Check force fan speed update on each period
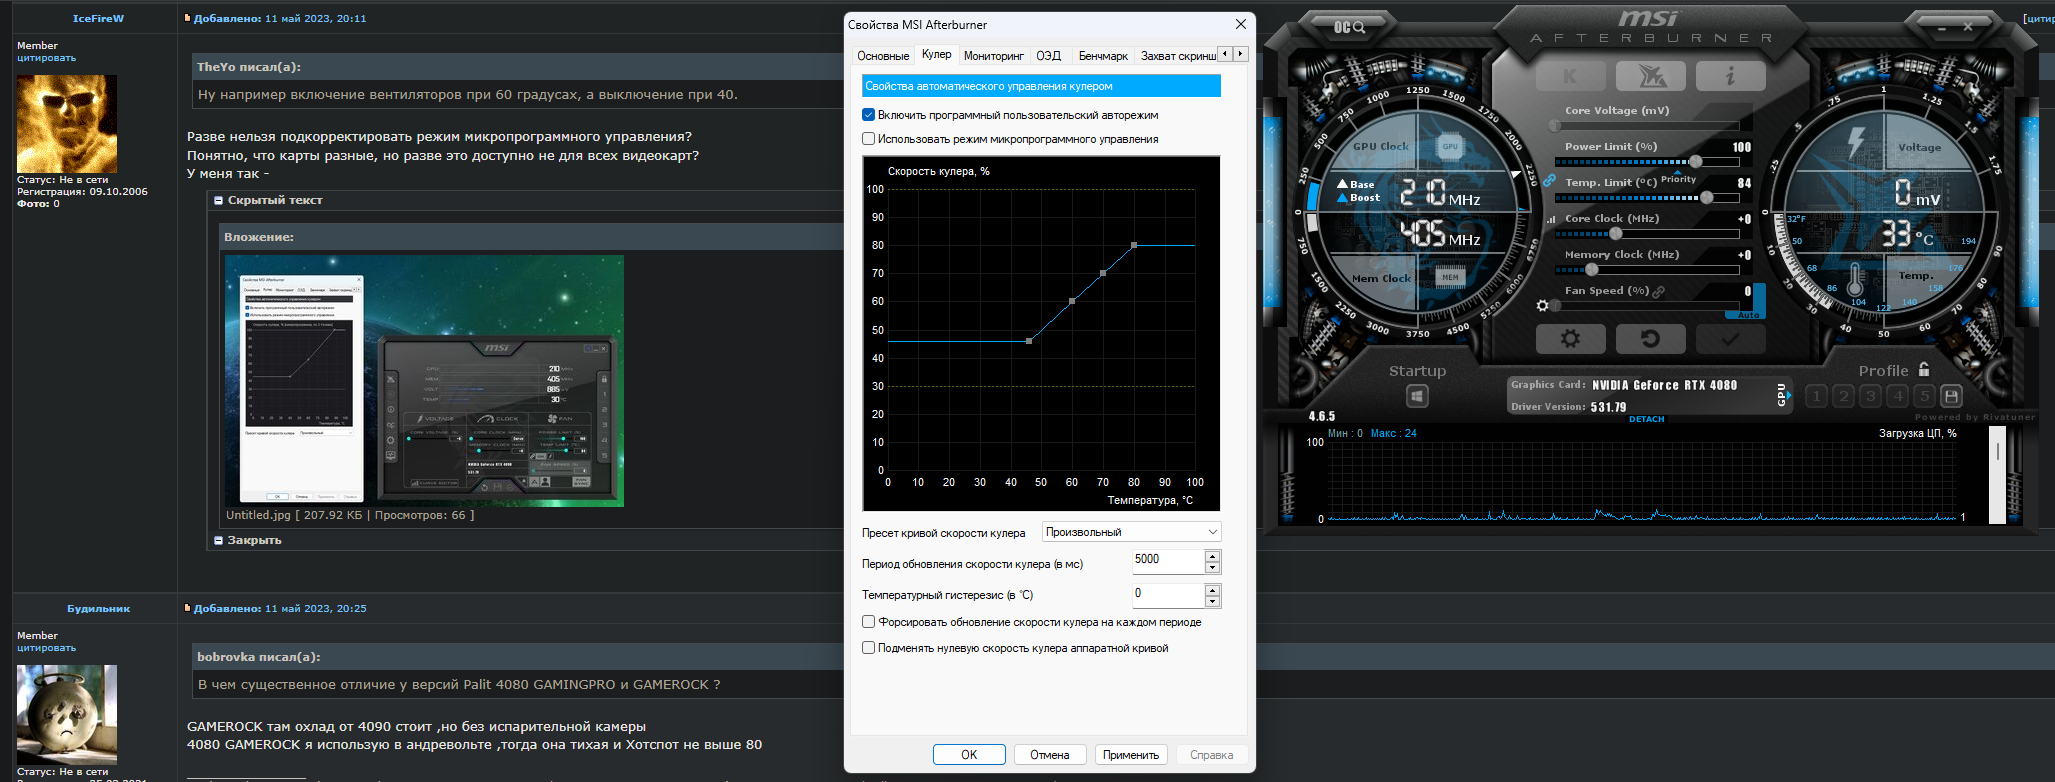This screenshot has height=782, width=2055. [x=868, y=622]
